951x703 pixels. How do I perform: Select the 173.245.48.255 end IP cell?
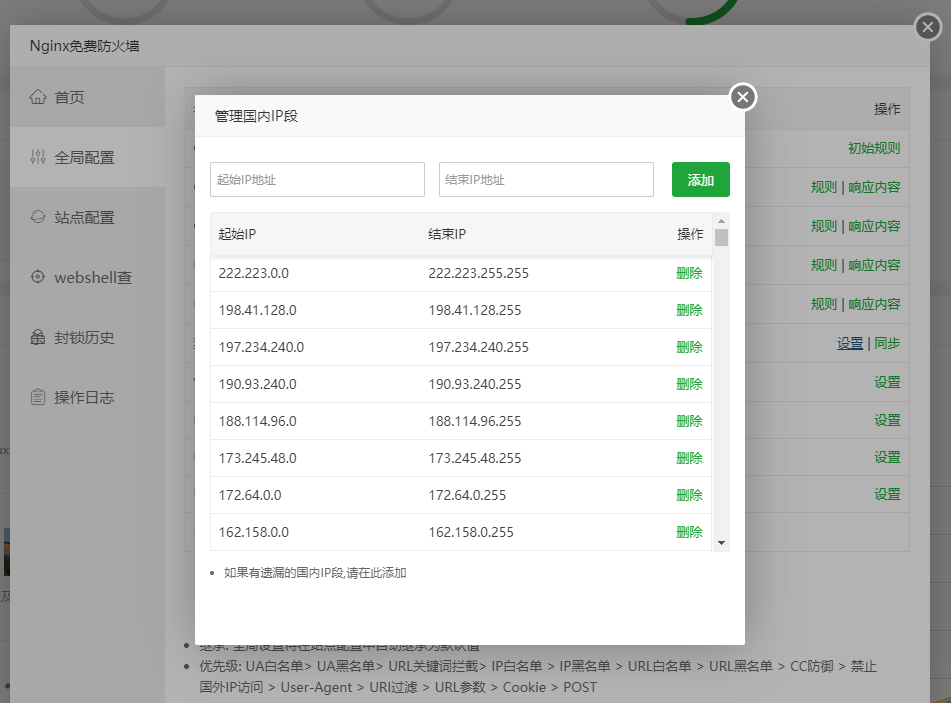[x=475, y=458]
